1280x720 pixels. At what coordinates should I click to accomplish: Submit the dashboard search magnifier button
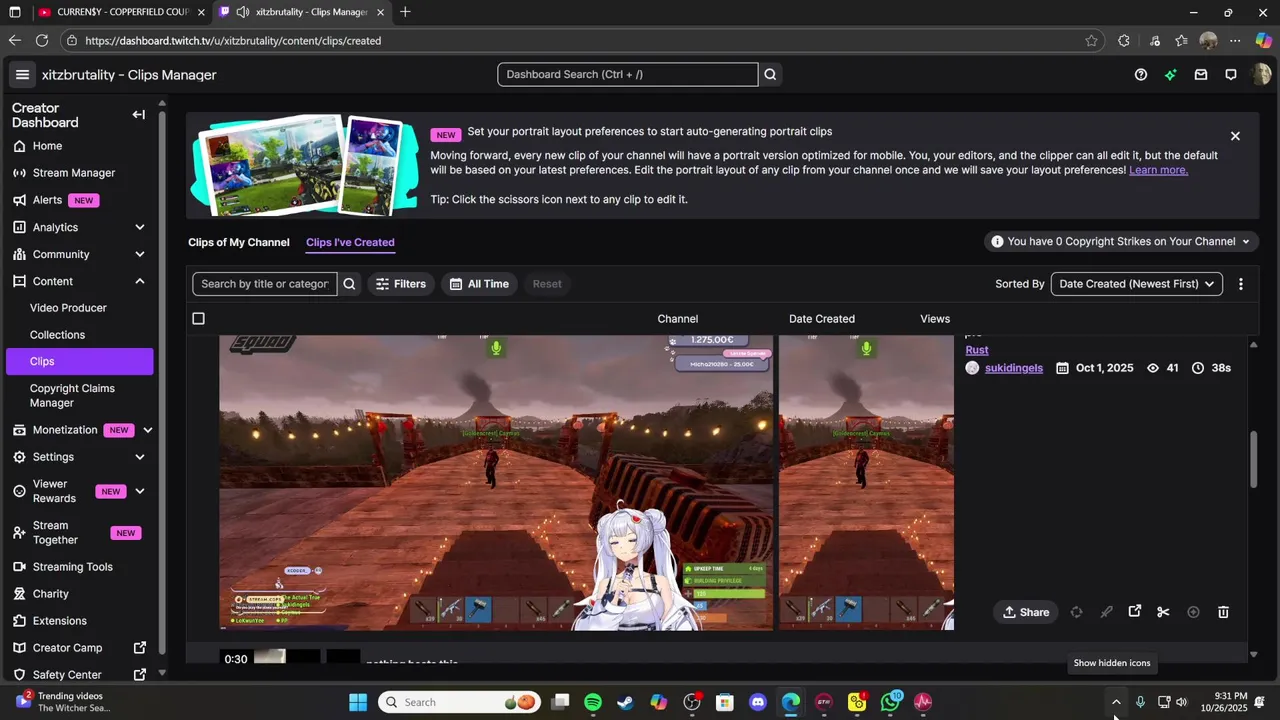coord(770,74)
